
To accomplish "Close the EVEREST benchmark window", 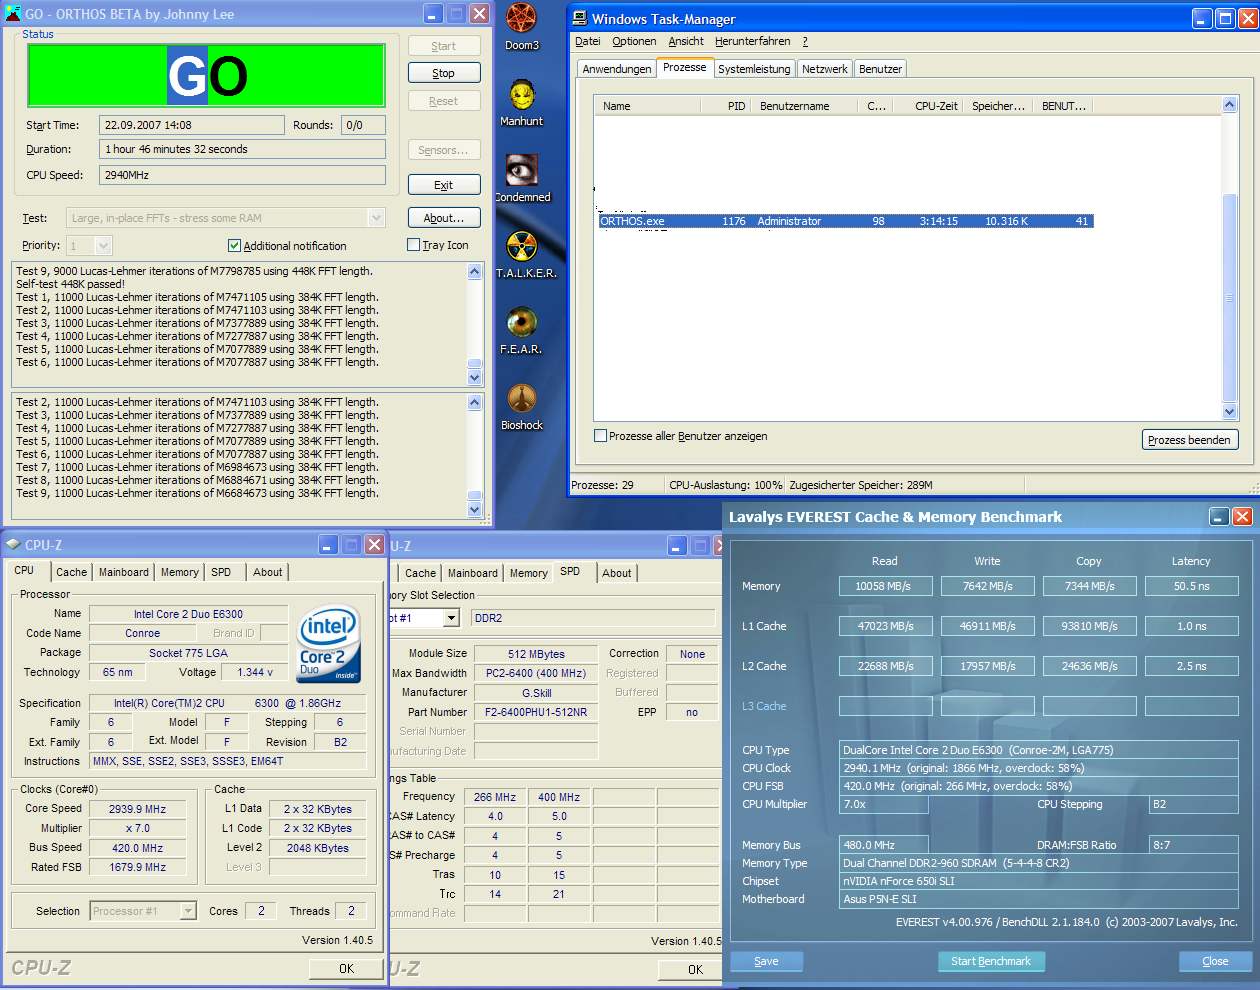I will click(x=1242, y=516).
